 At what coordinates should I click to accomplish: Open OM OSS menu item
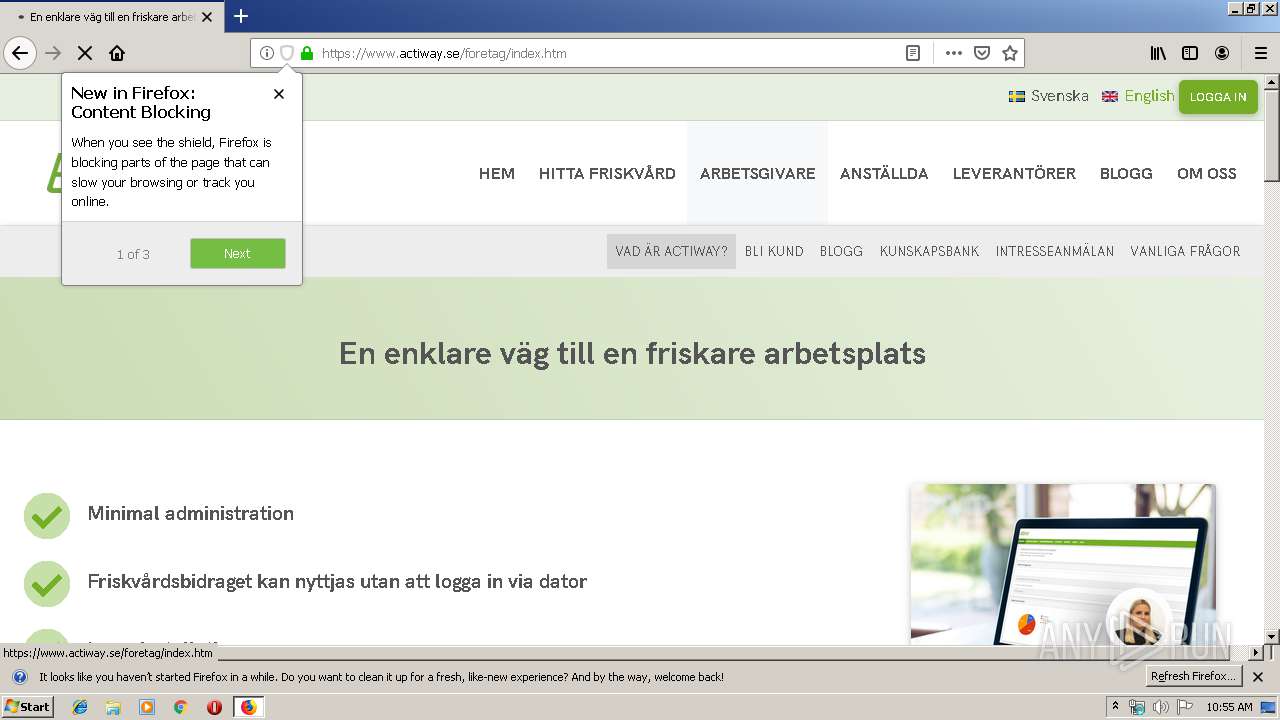pos(1207,174)
